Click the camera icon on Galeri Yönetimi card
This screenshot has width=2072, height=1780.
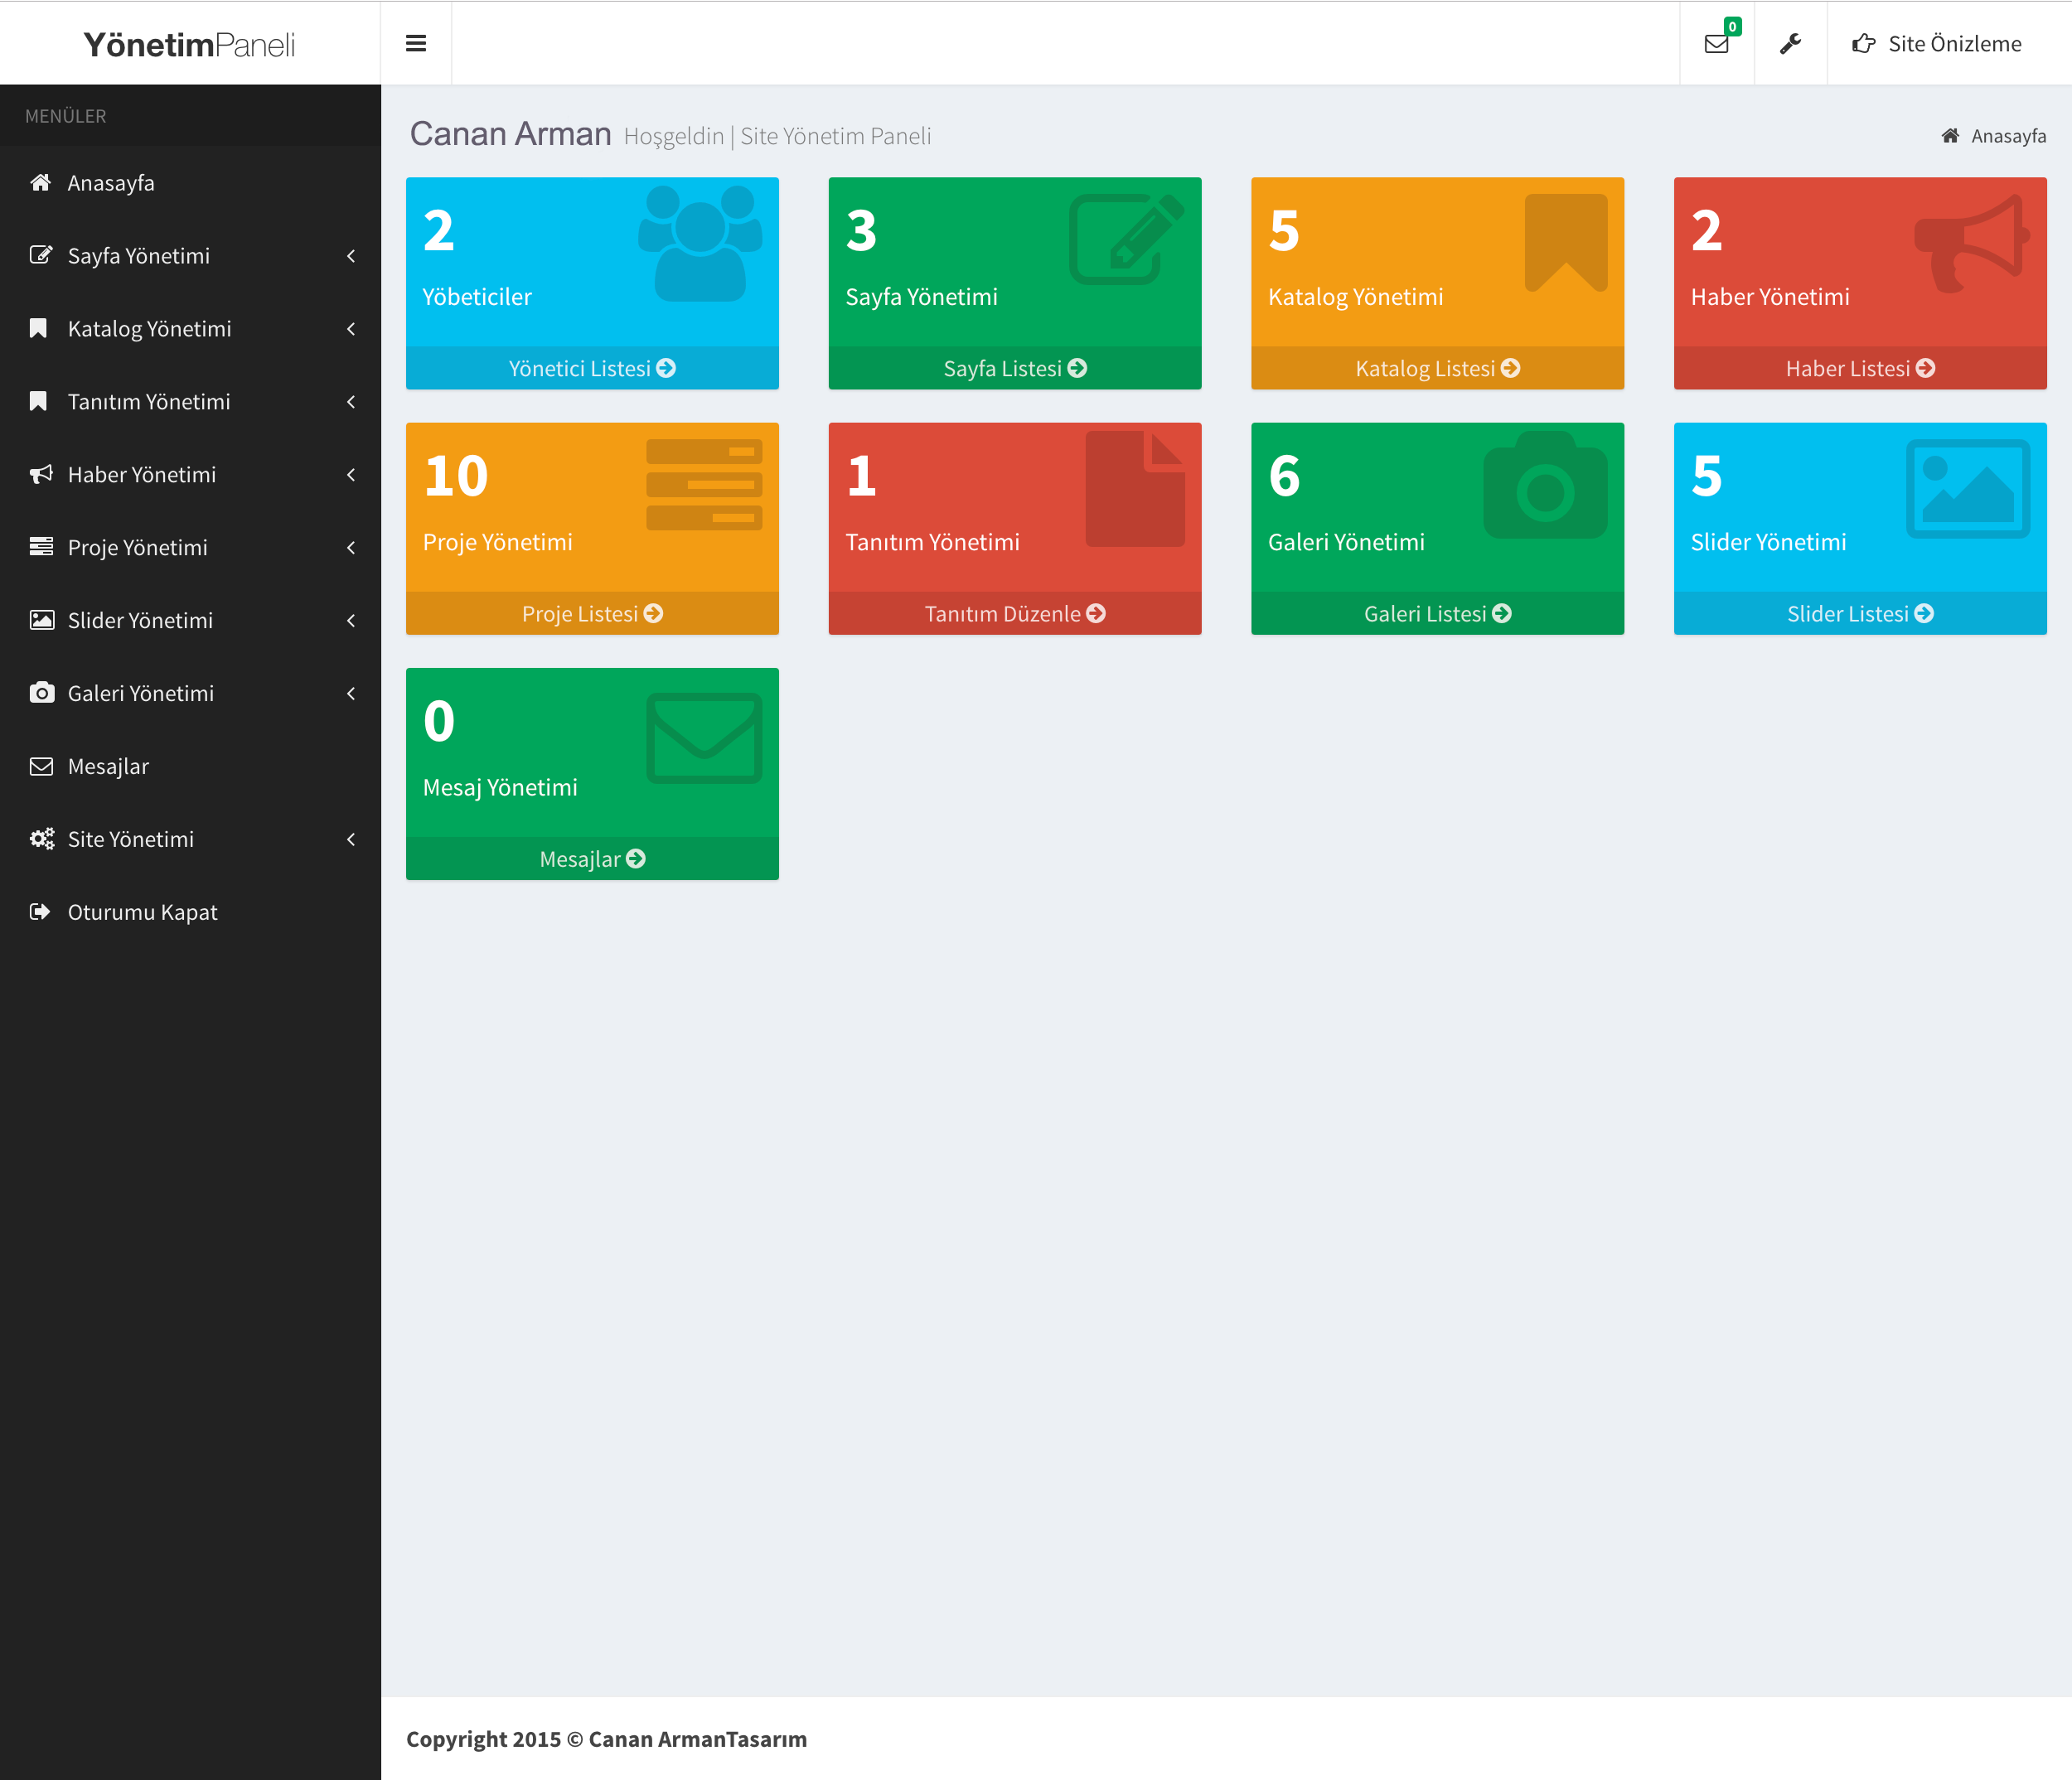click(1545, 485)
